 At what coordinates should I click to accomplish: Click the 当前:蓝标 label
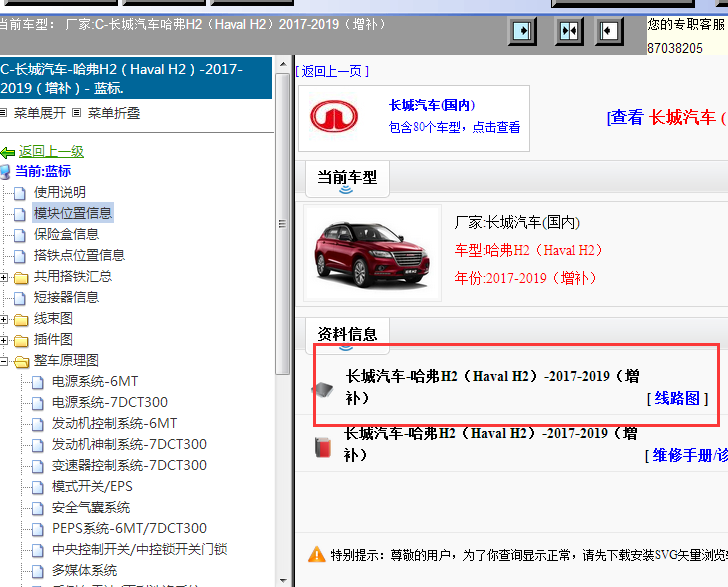tap(43, 171)
